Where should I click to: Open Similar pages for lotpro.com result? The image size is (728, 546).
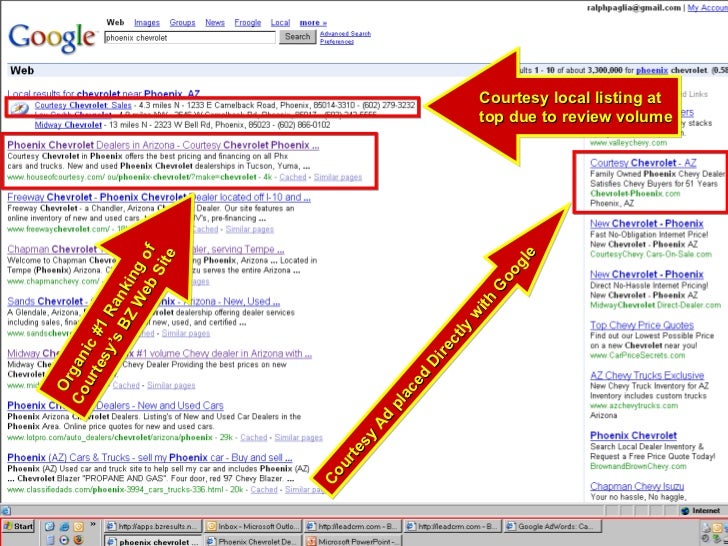[x=298, y=437]
